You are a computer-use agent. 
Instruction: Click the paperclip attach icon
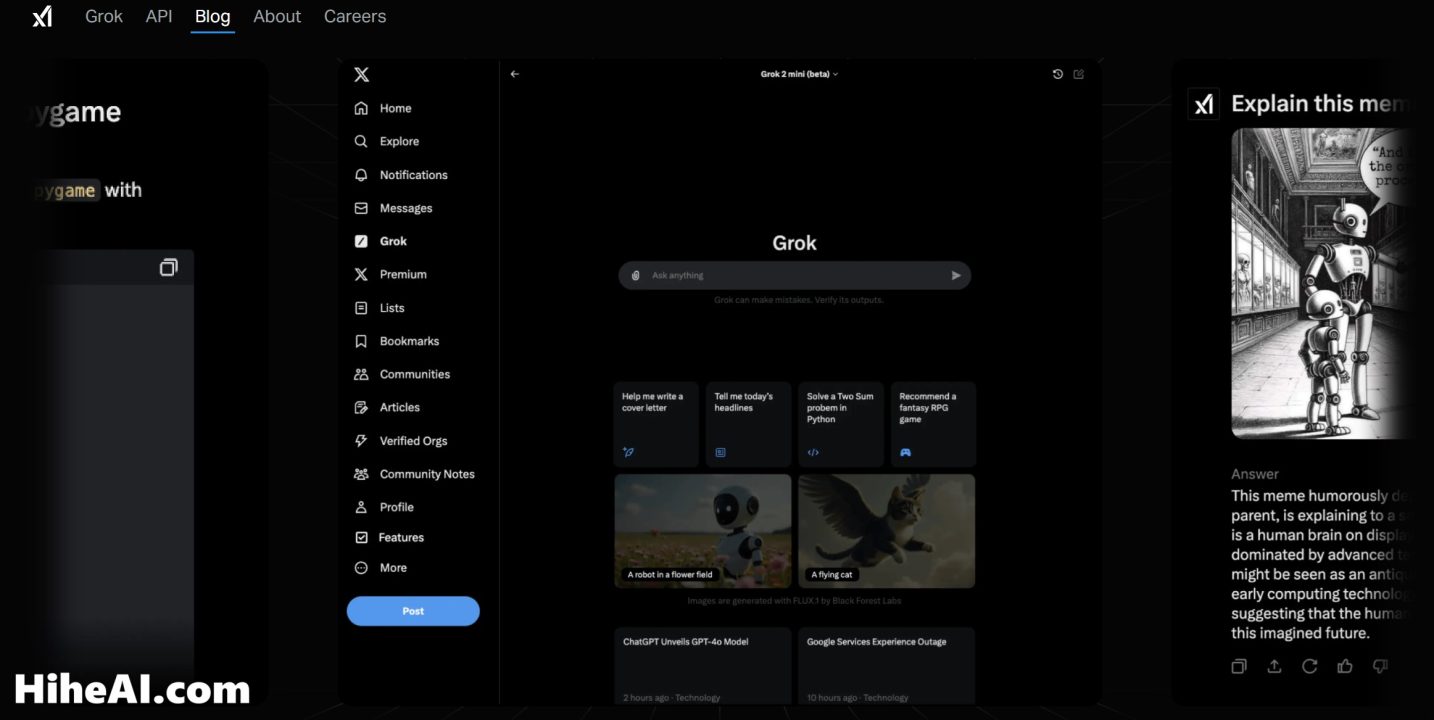(635, 275)
